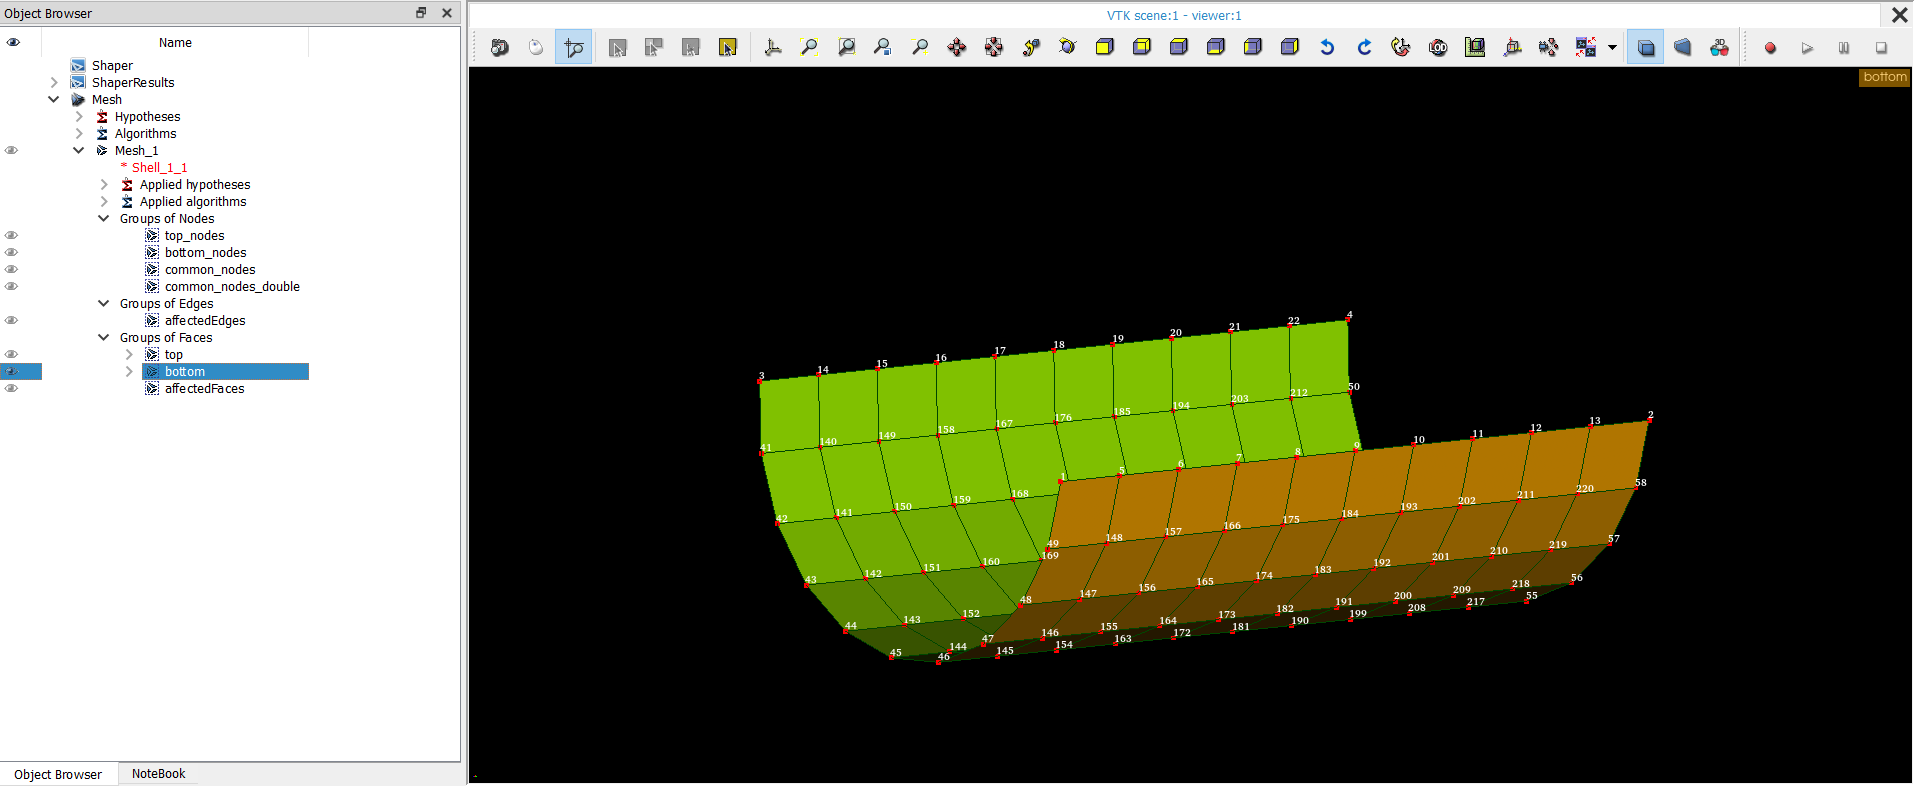
Task: Toggle visibility eye for top_nodes group
Action: [12, 236]
